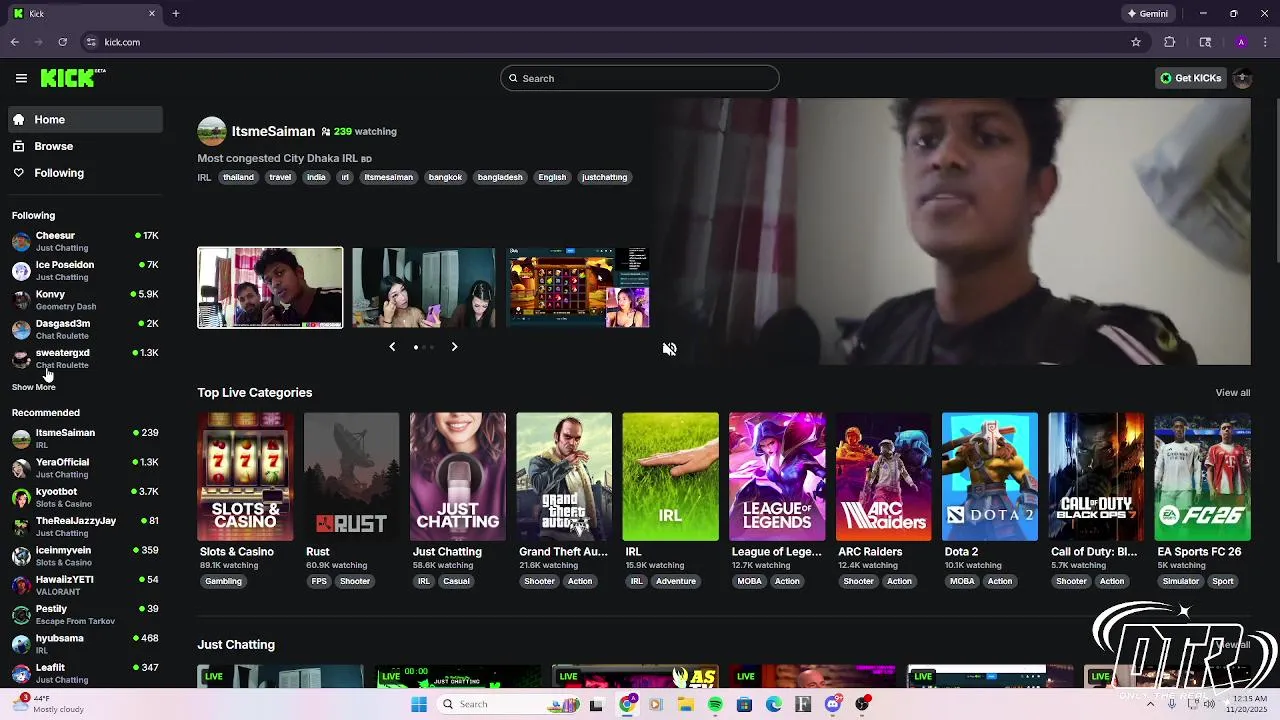Image resolution: width=1280 pixels, height=720 pixels.
Task: Open the ARC Raiders category
Action: (x=883, y=477)
